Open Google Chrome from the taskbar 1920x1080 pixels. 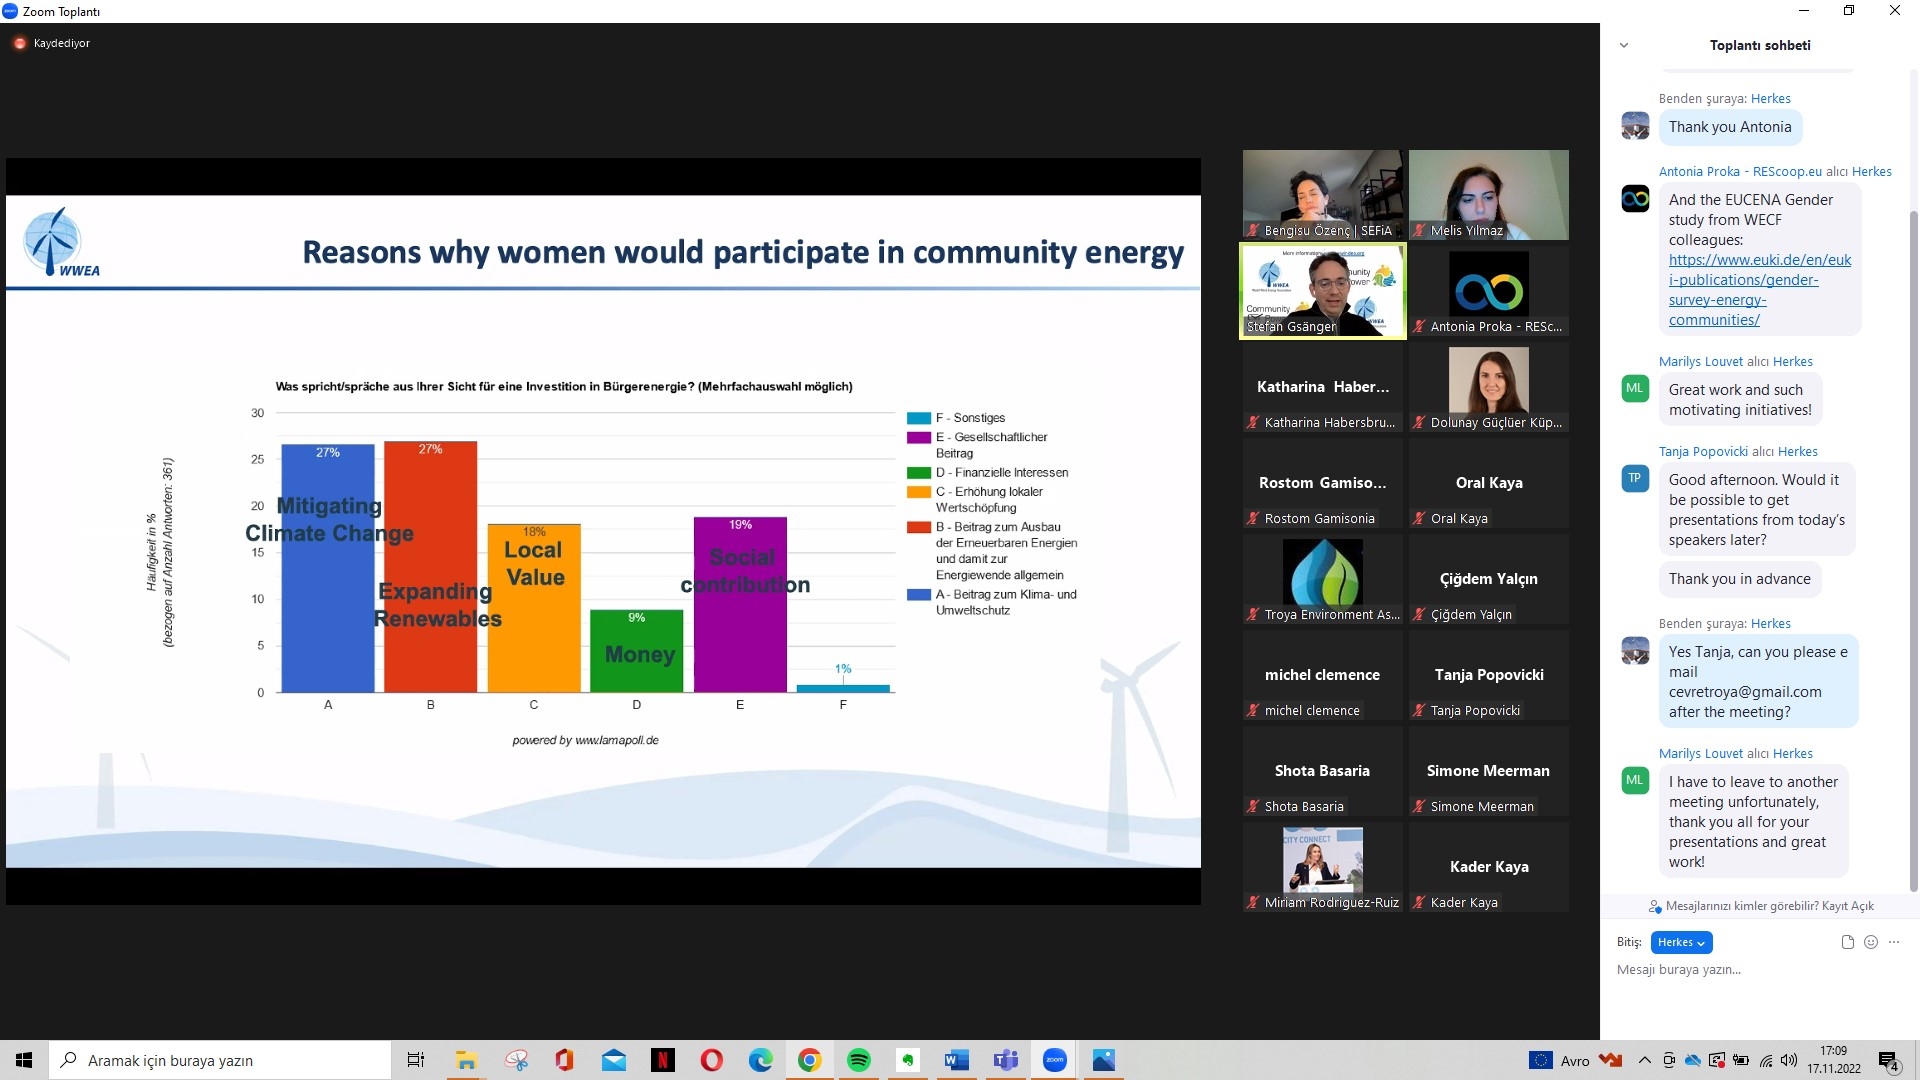click(810, 1060)
